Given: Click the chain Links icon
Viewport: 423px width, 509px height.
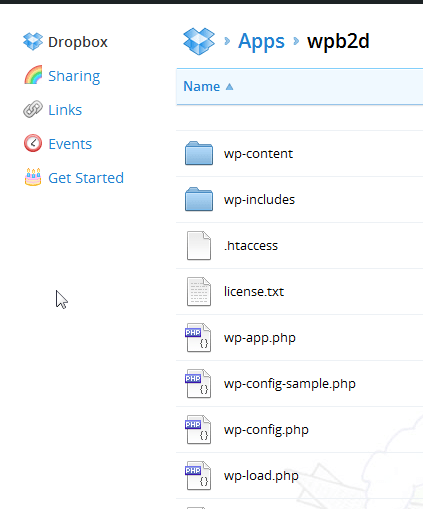Looking at the screenshot, I should 33,109.
